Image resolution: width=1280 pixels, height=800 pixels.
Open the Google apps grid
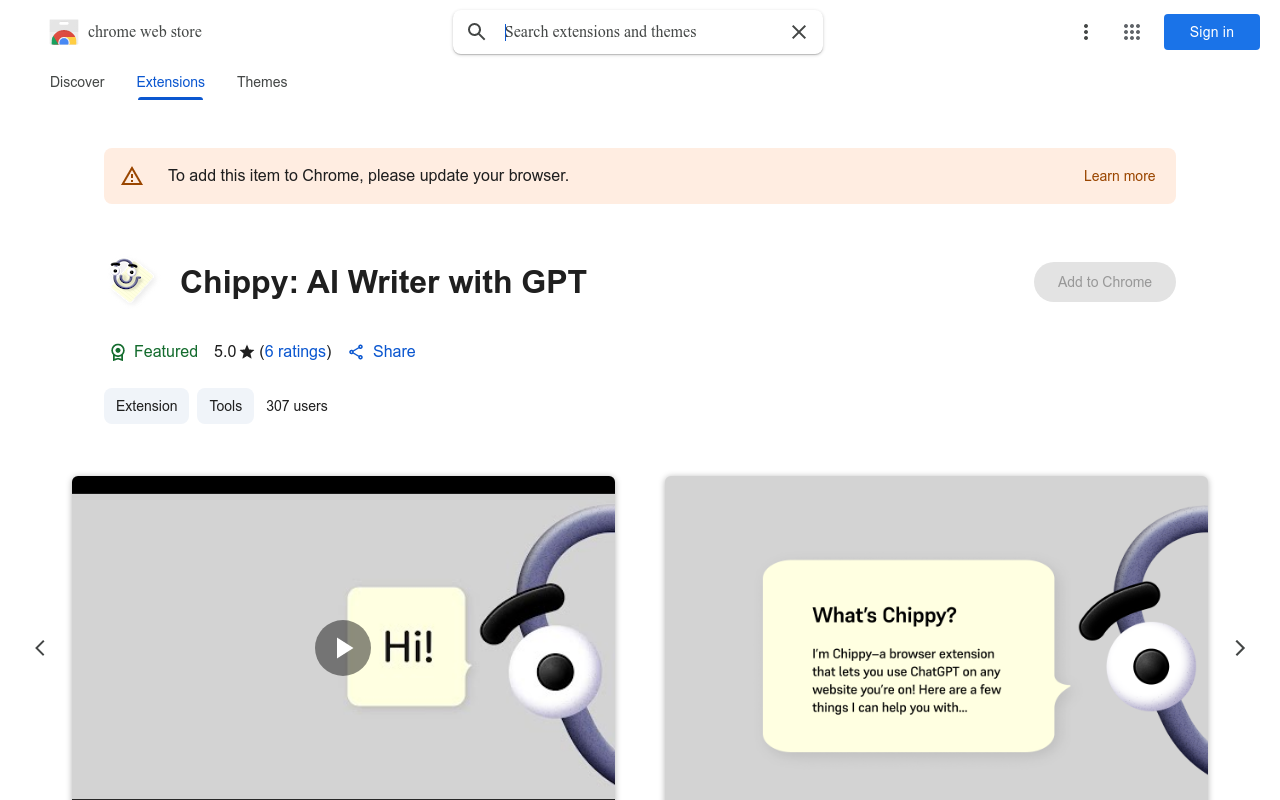[1132, 32]
